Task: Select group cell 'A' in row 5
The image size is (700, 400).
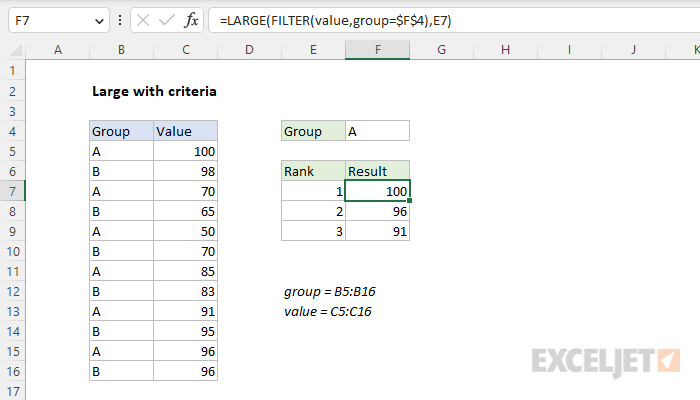Action: coord(121,151)
